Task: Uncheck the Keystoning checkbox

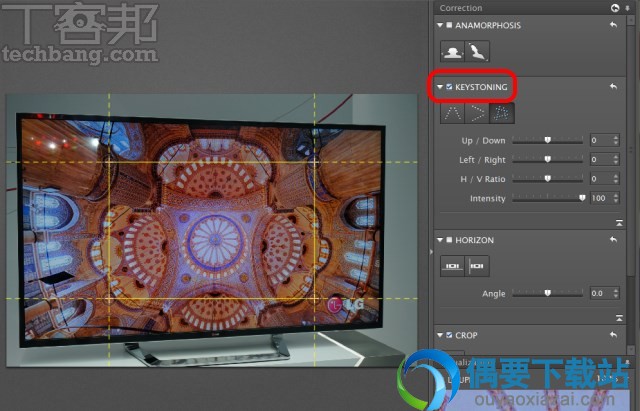Action: click(x=449, y=87)
